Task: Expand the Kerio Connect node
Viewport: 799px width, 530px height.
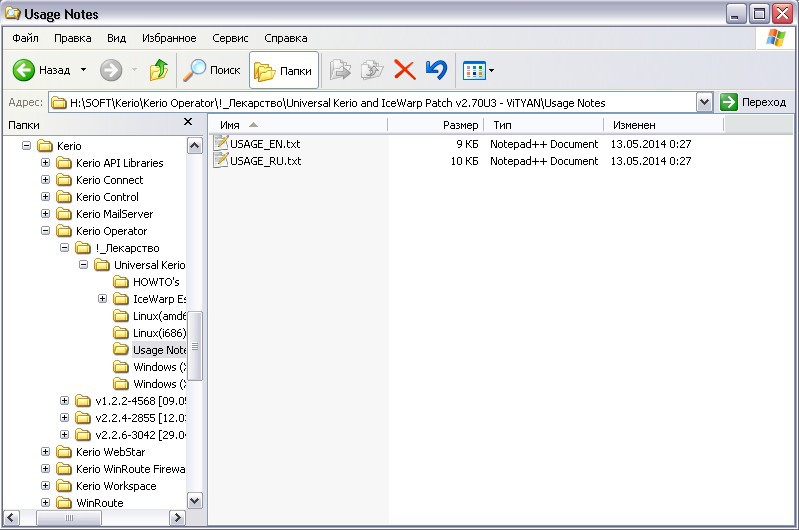Action: 45,180
